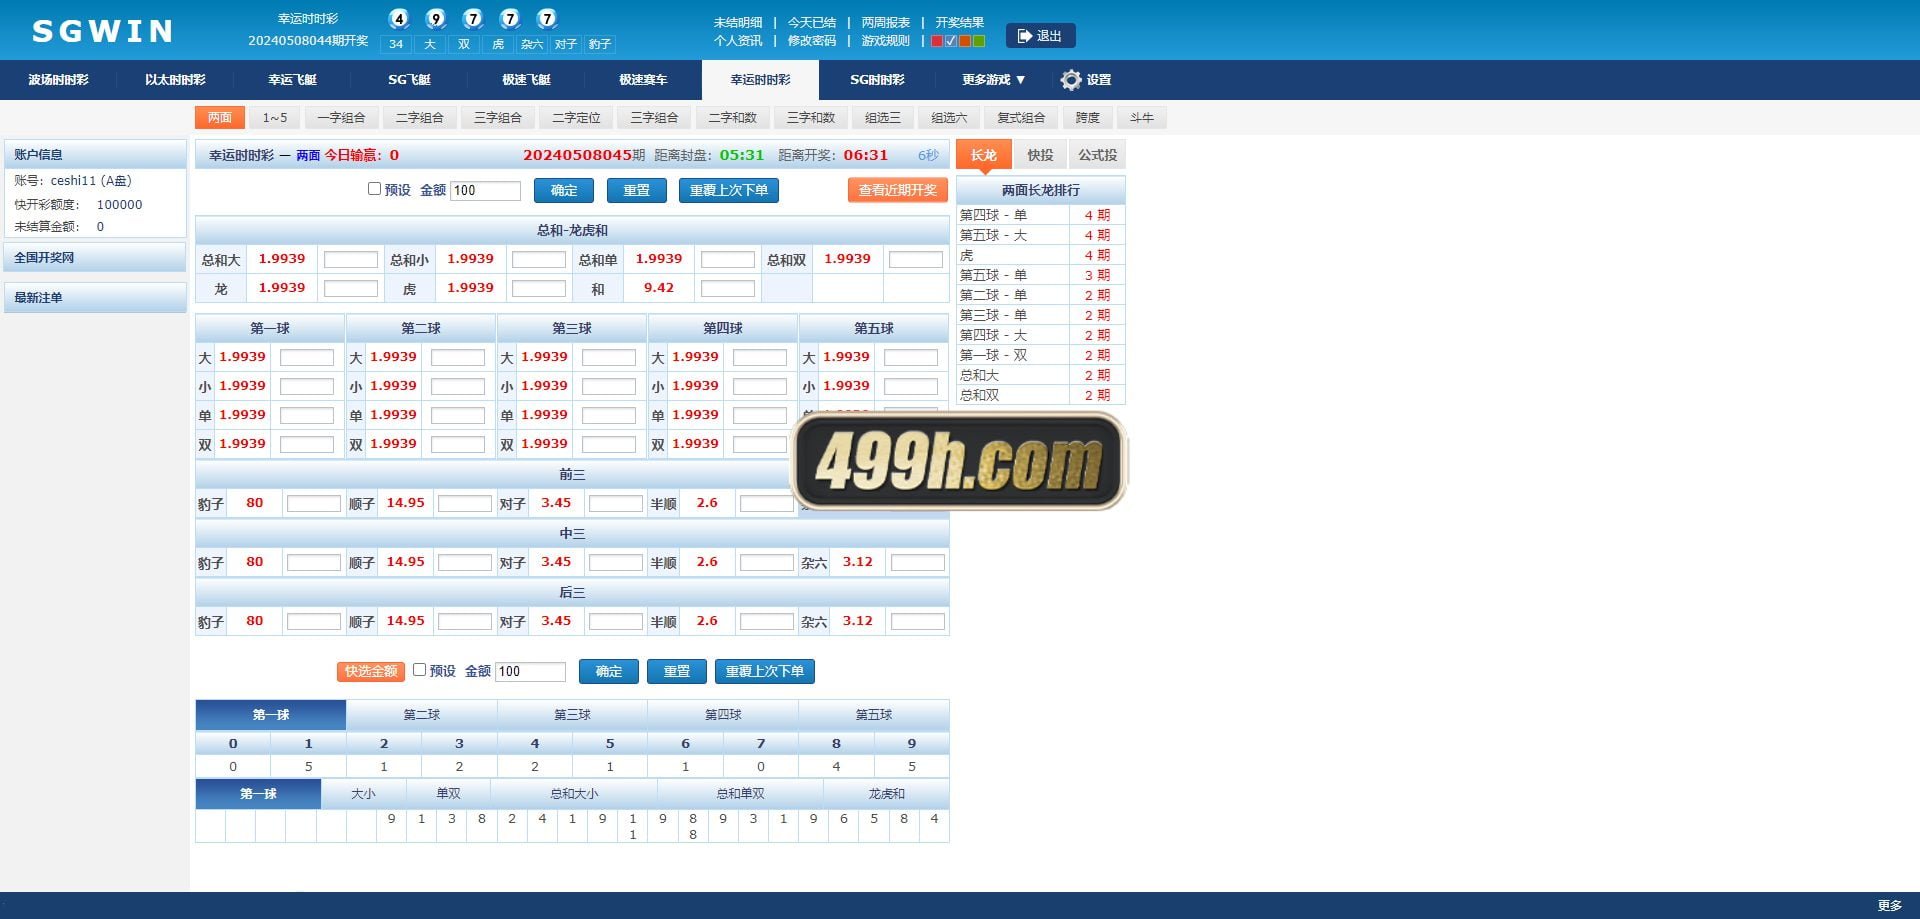The image size is (1920, 919).
Task: Switch to the 长龙 side tab
Action: point(984,155)
